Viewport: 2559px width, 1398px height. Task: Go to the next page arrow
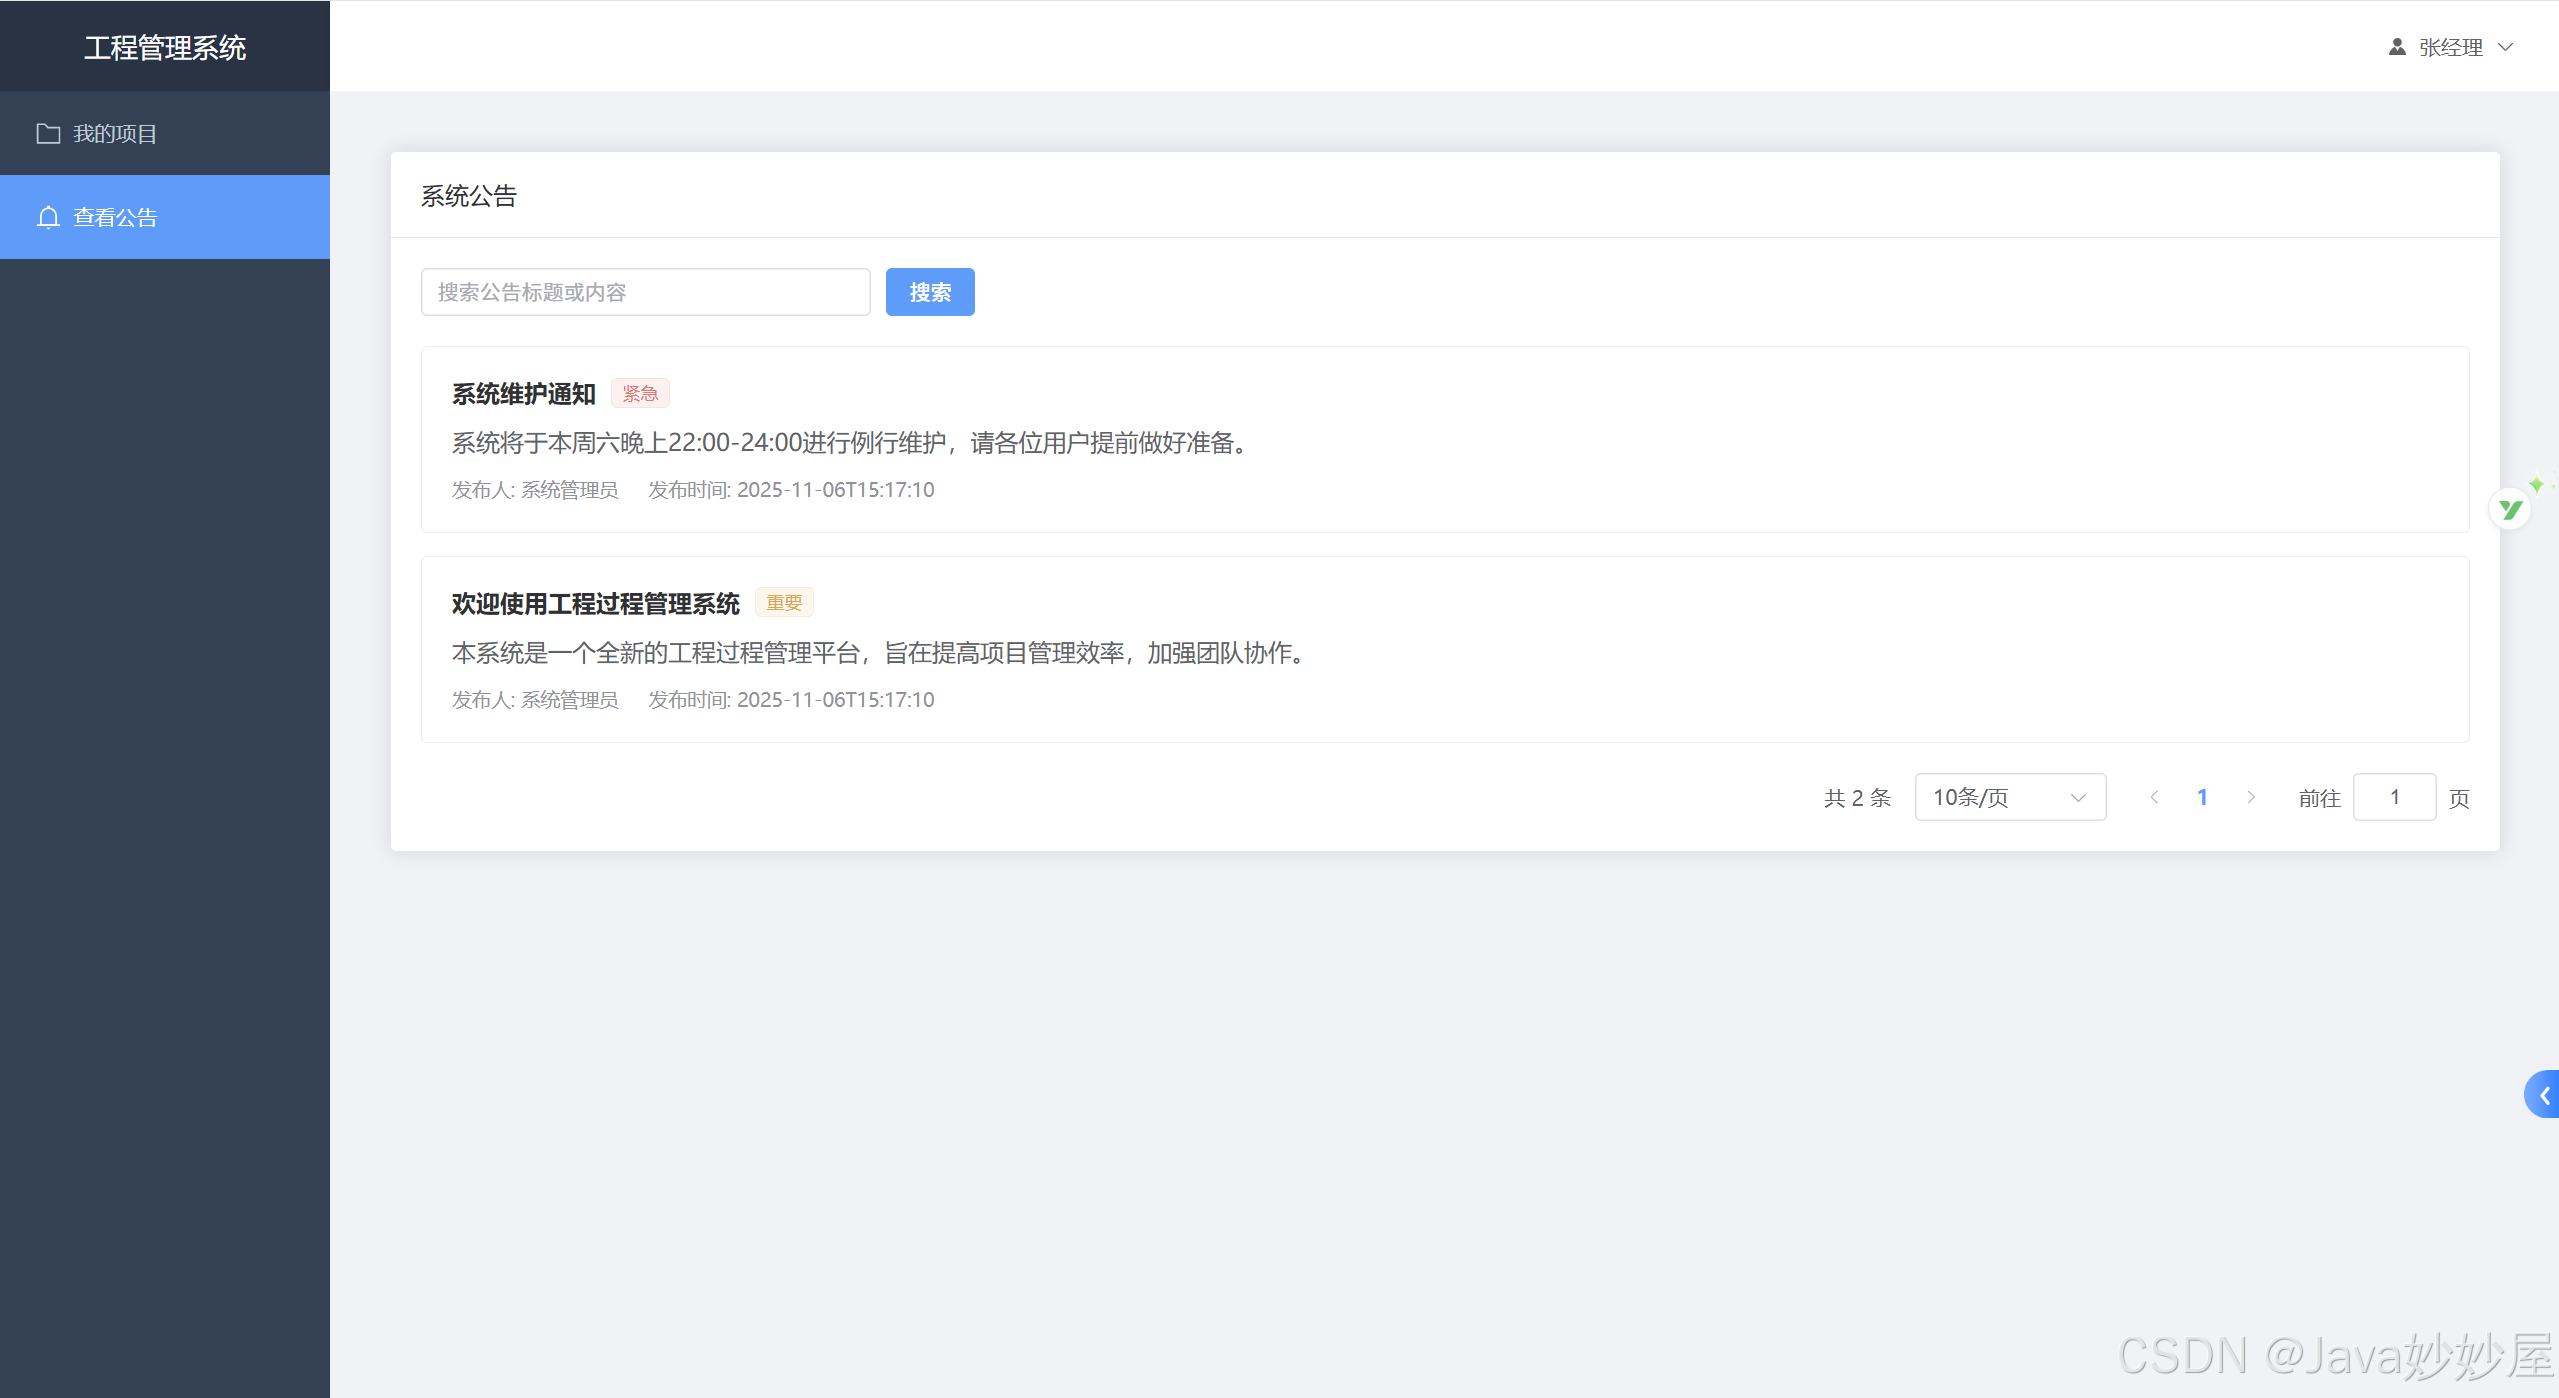tap(2250, 797)
